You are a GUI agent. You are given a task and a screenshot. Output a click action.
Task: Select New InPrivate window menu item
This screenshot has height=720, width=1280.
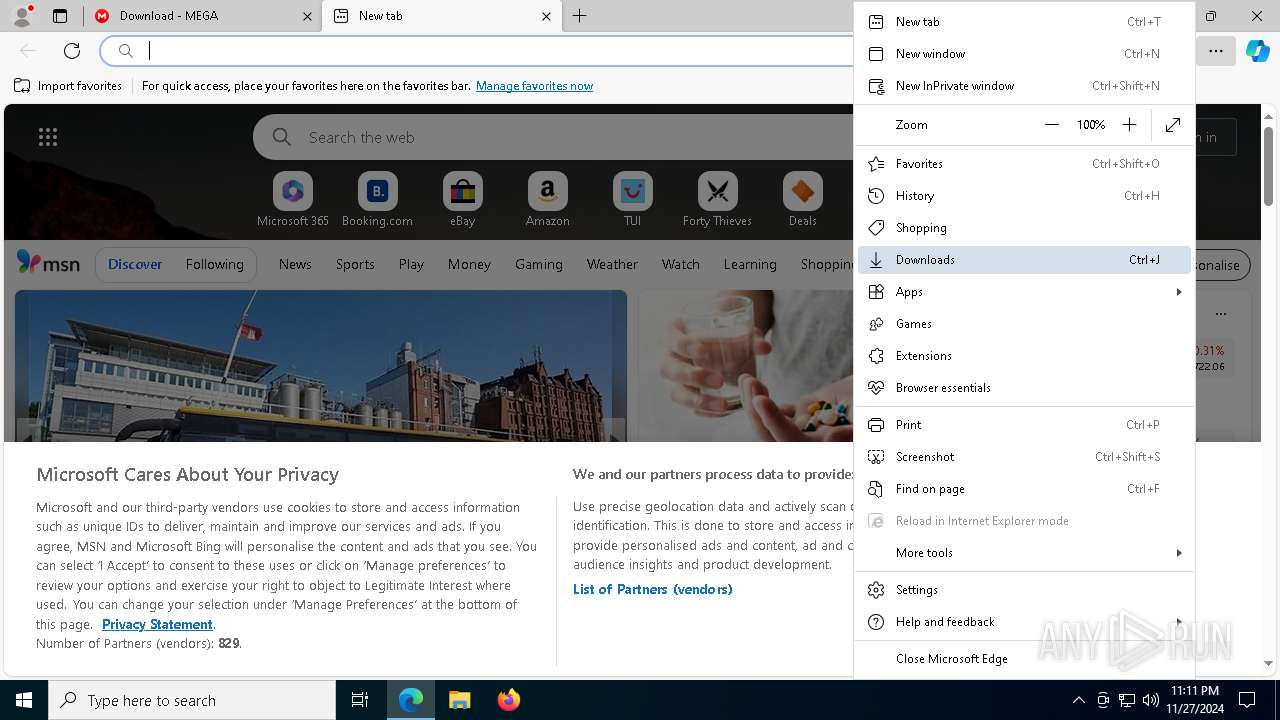point(1024,86)
